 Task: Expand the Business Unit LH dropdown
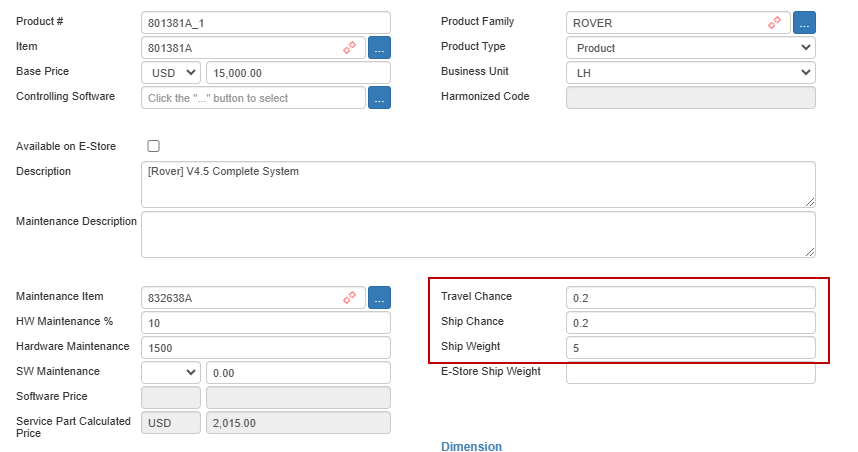tap(691, 73)
